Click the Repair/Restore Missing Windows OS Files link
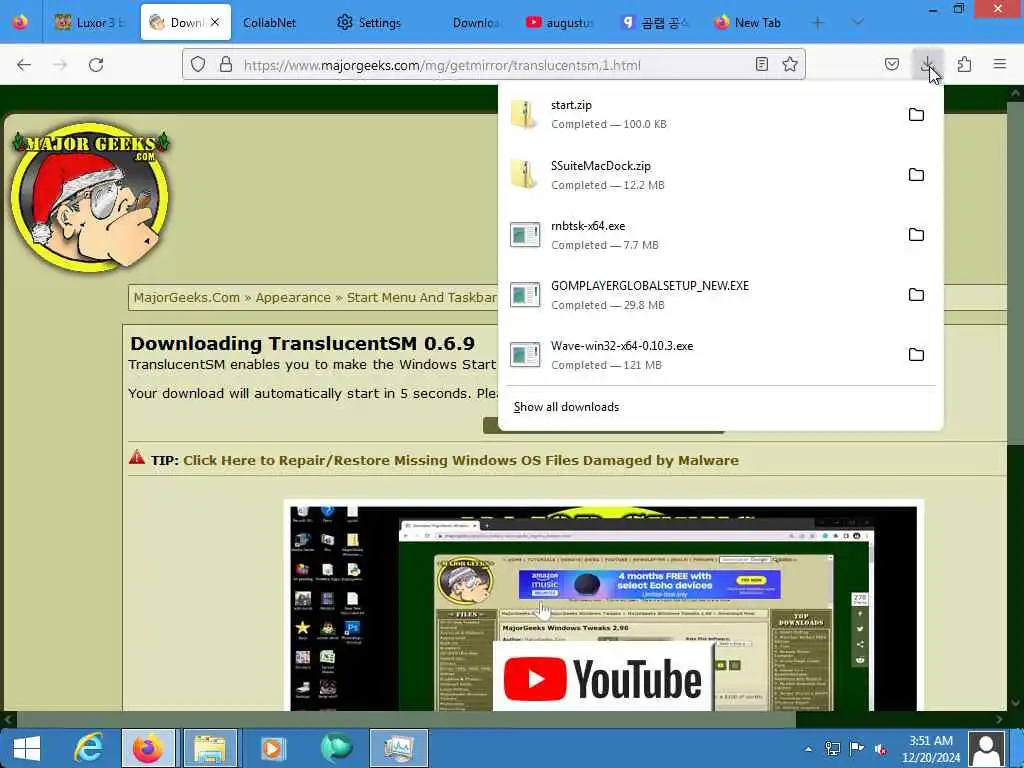This screenshot has width=1024, height=768. [x=461, y=460]
